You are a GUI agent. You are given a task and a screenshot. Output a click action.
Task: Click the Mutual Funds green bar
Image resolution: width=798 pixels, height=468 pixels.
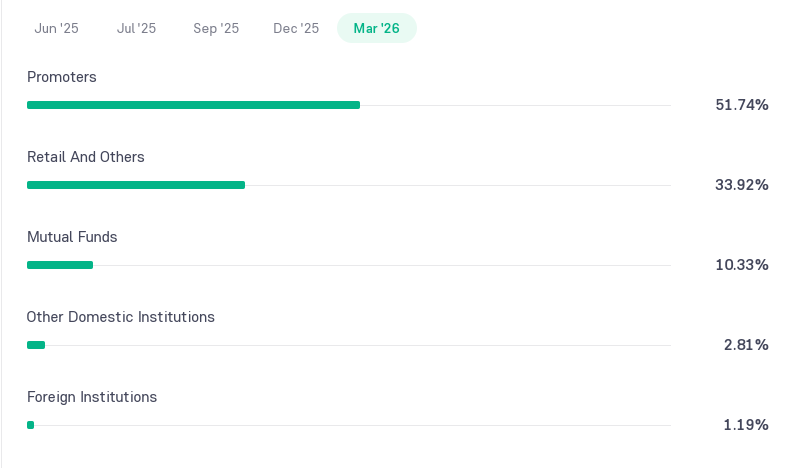point(60,265)
